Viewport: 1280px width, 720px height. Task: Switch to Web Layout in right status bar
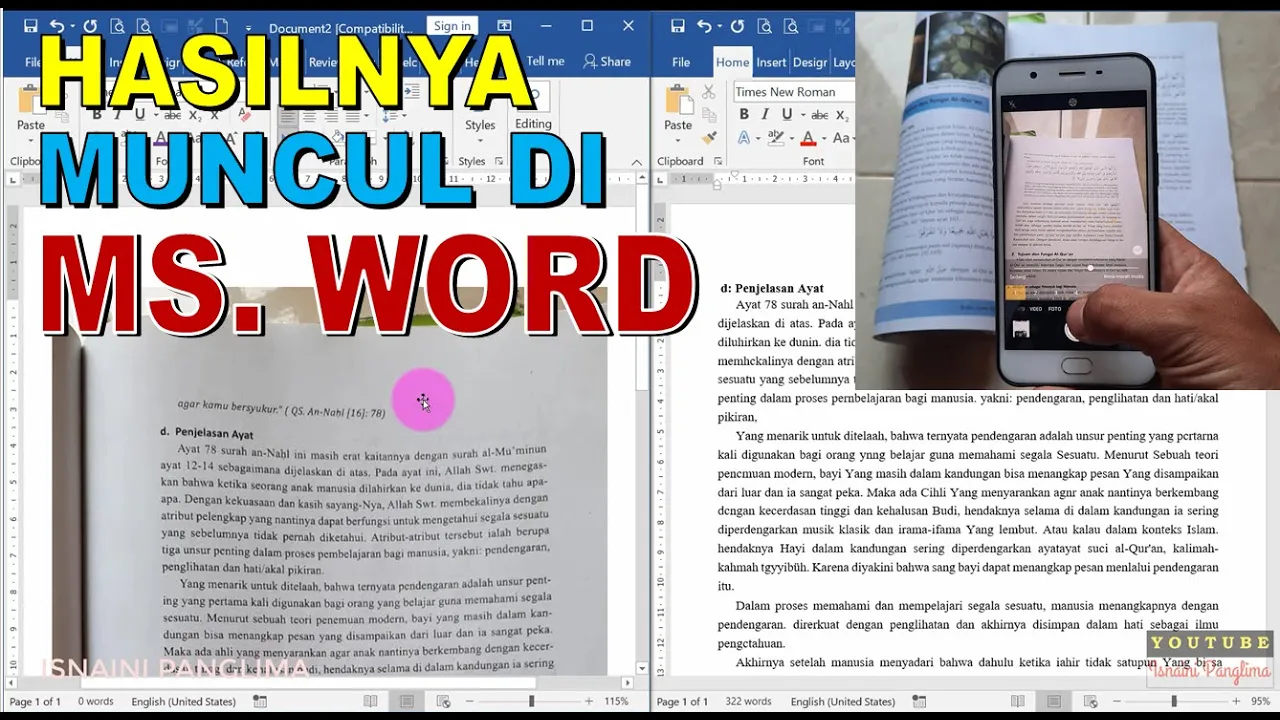click(x=1090, y=702)
